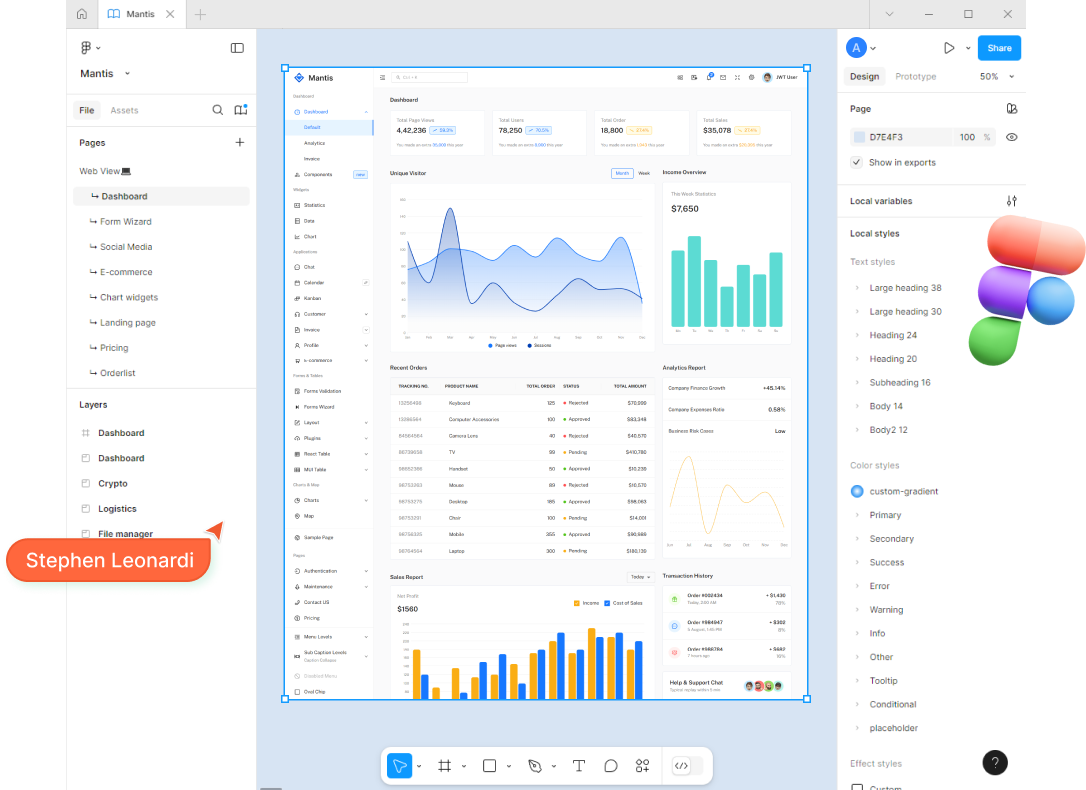1086x790 pixels.
Task: Select the Frame tool
Action: (444, 765)
